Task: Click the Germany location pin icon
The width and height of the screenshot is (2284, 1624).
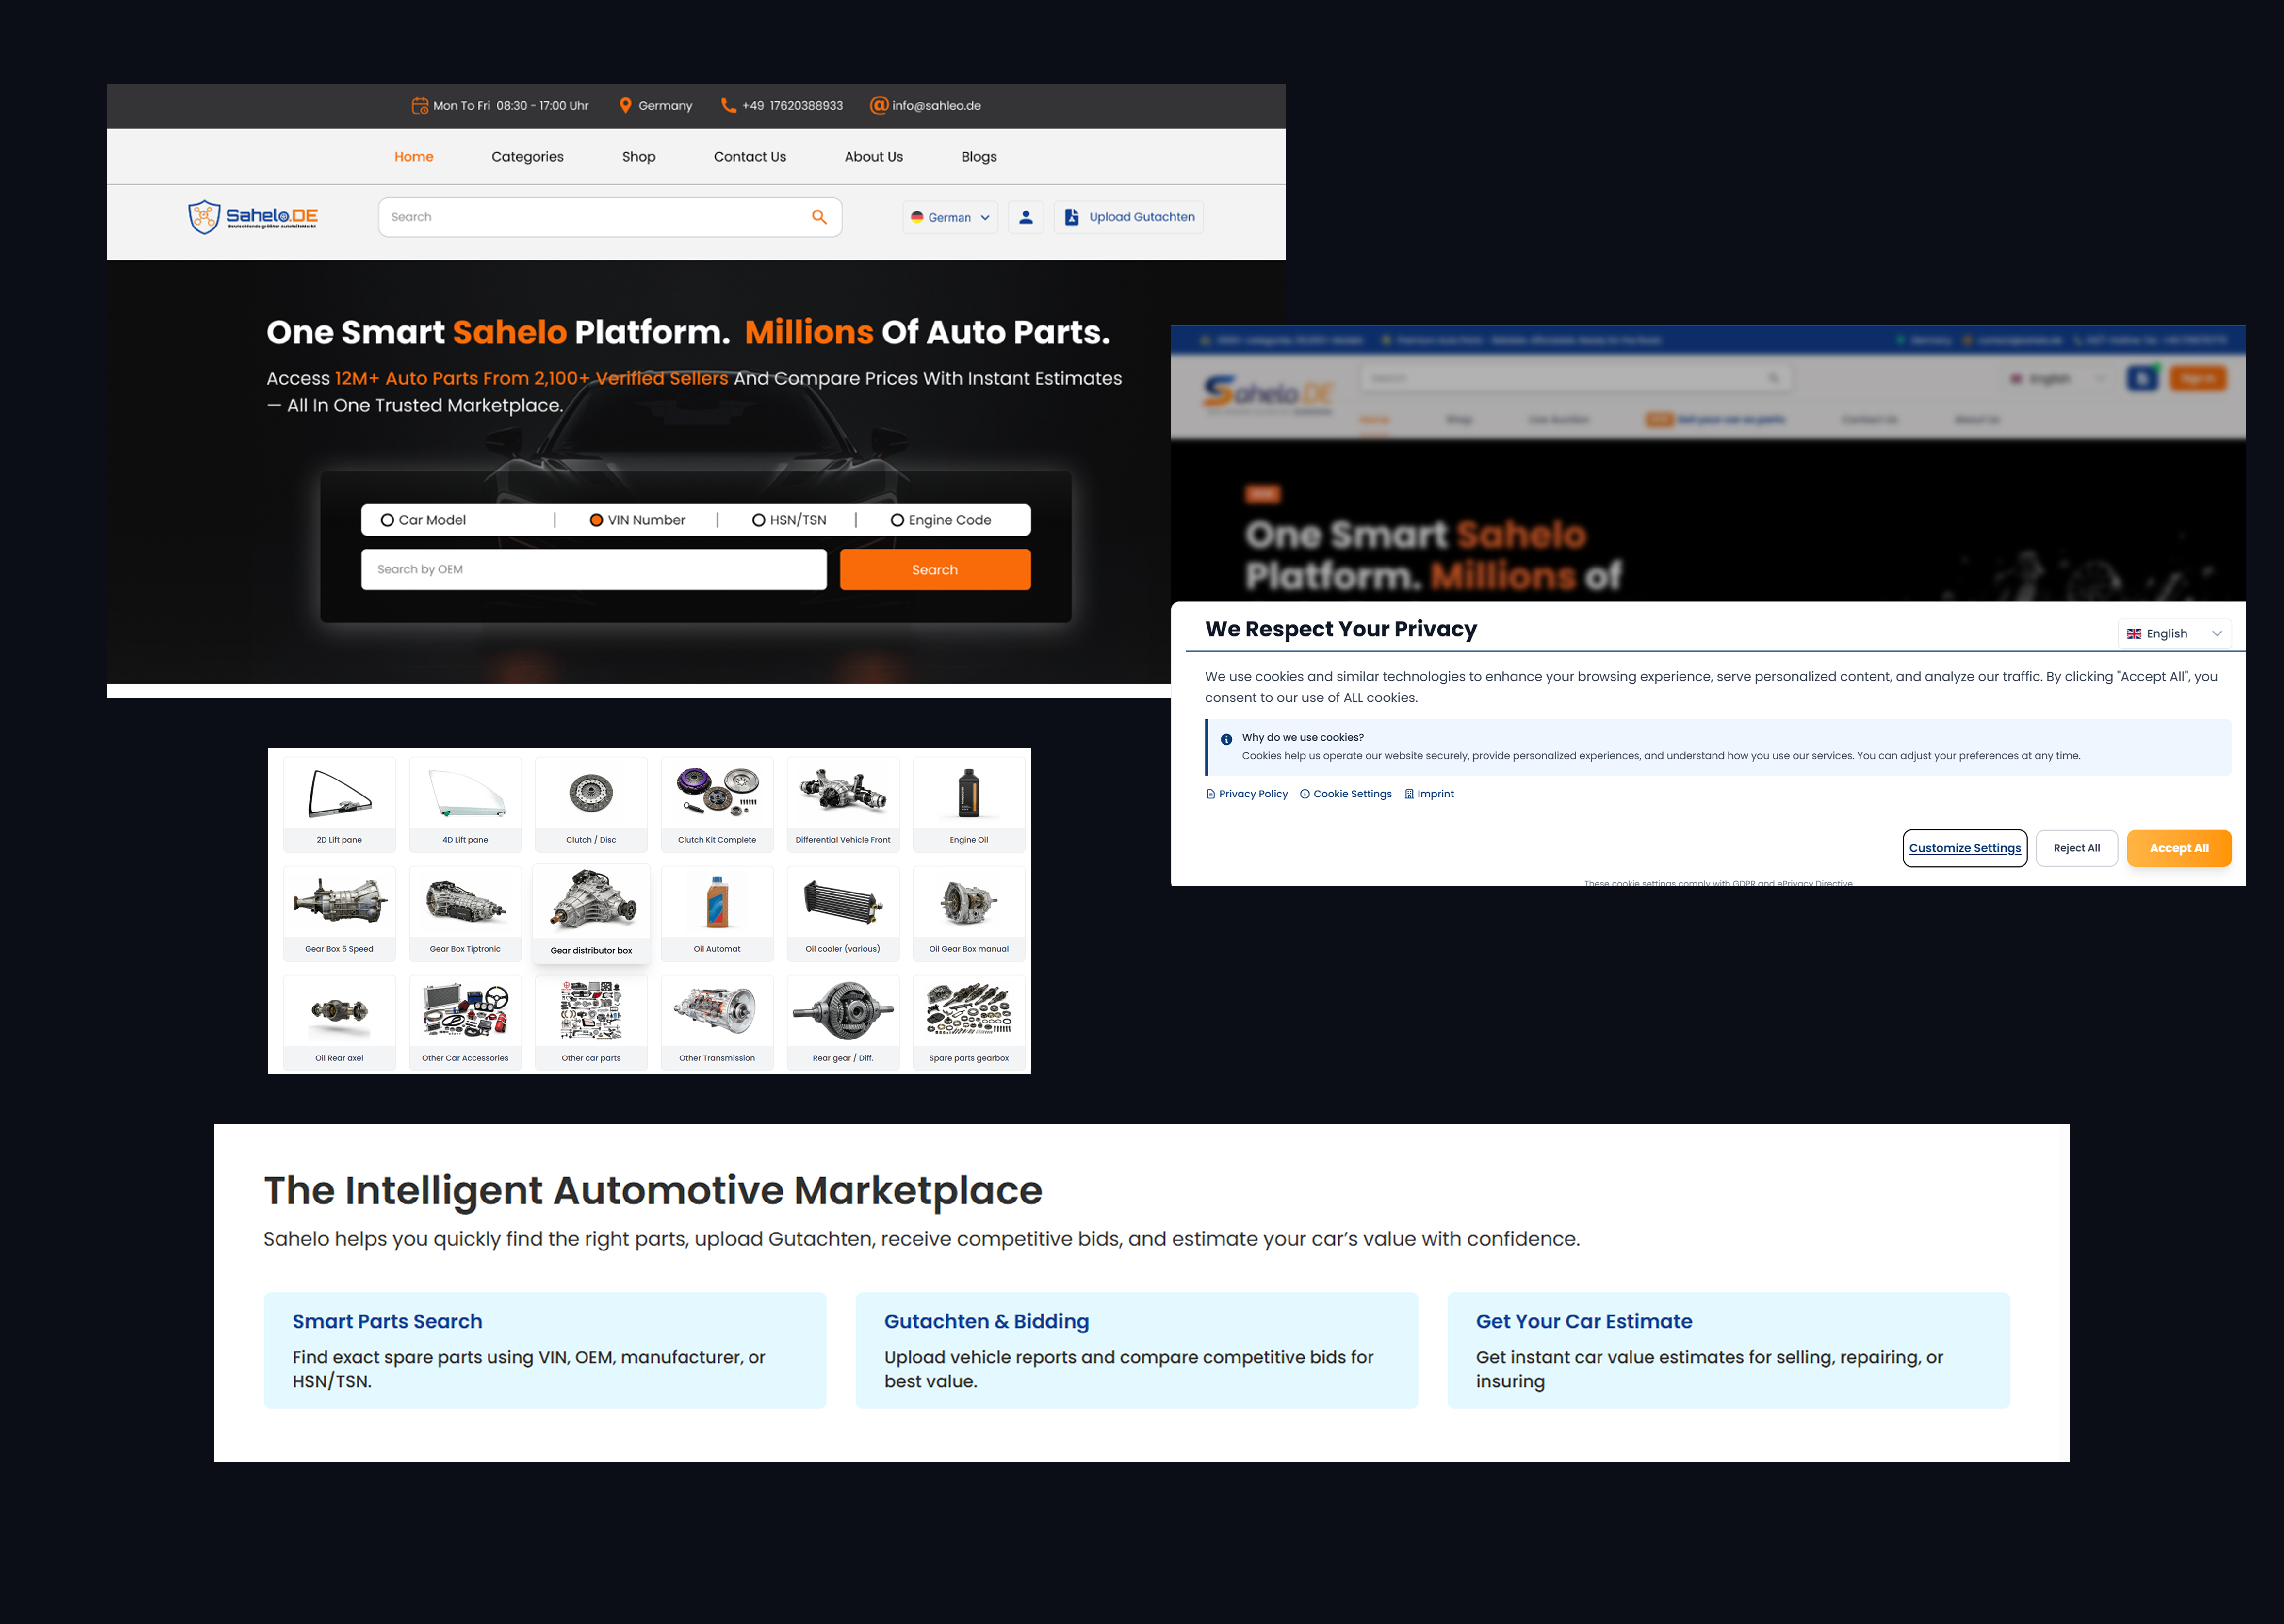Action: point(625,105)
